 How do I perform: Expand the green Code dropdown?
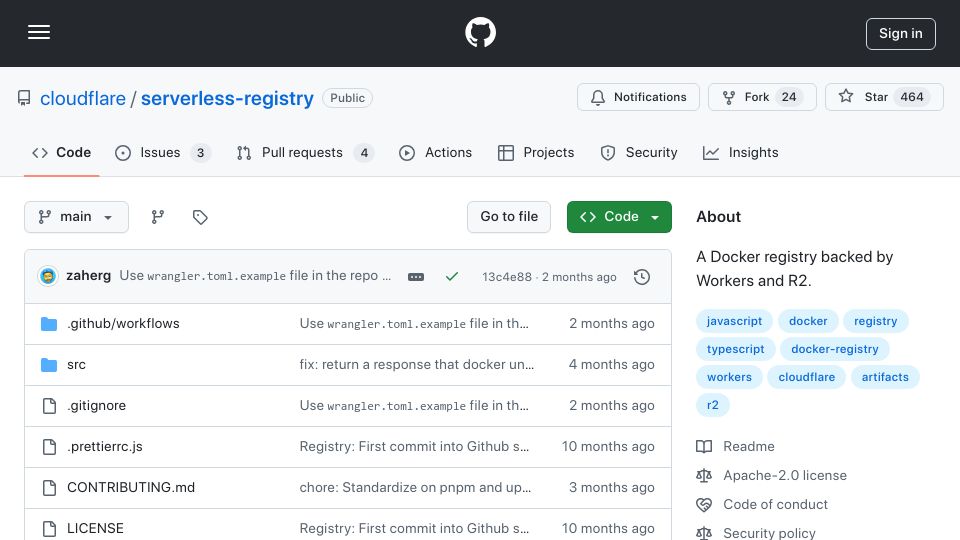click(619, 217)
